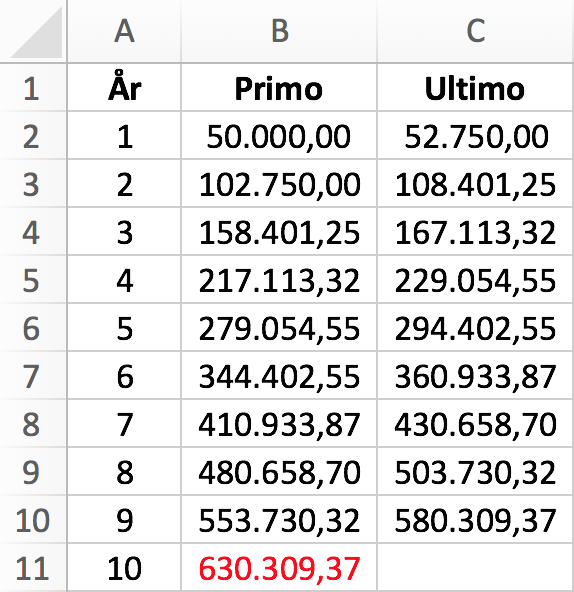Select row 6 header
Viewport: 574px width, 592px height.
pyautogui.click(x=33, y=327)
